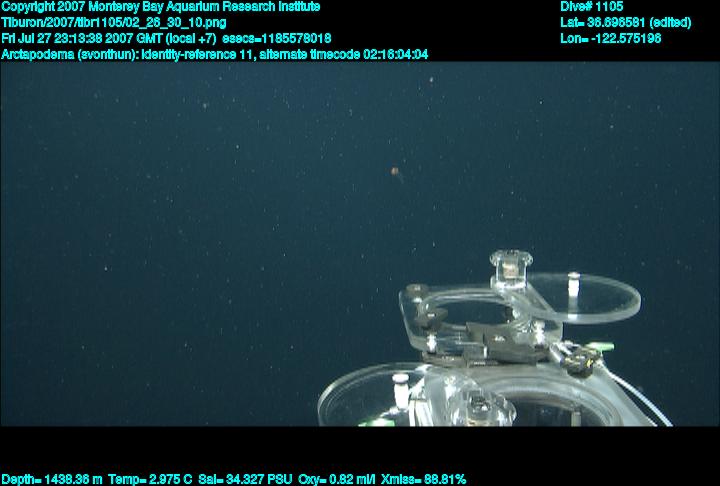720x486 pixels.
Task: Click the small orange jellyfish in the water
Action: click(x=395, y=172)
